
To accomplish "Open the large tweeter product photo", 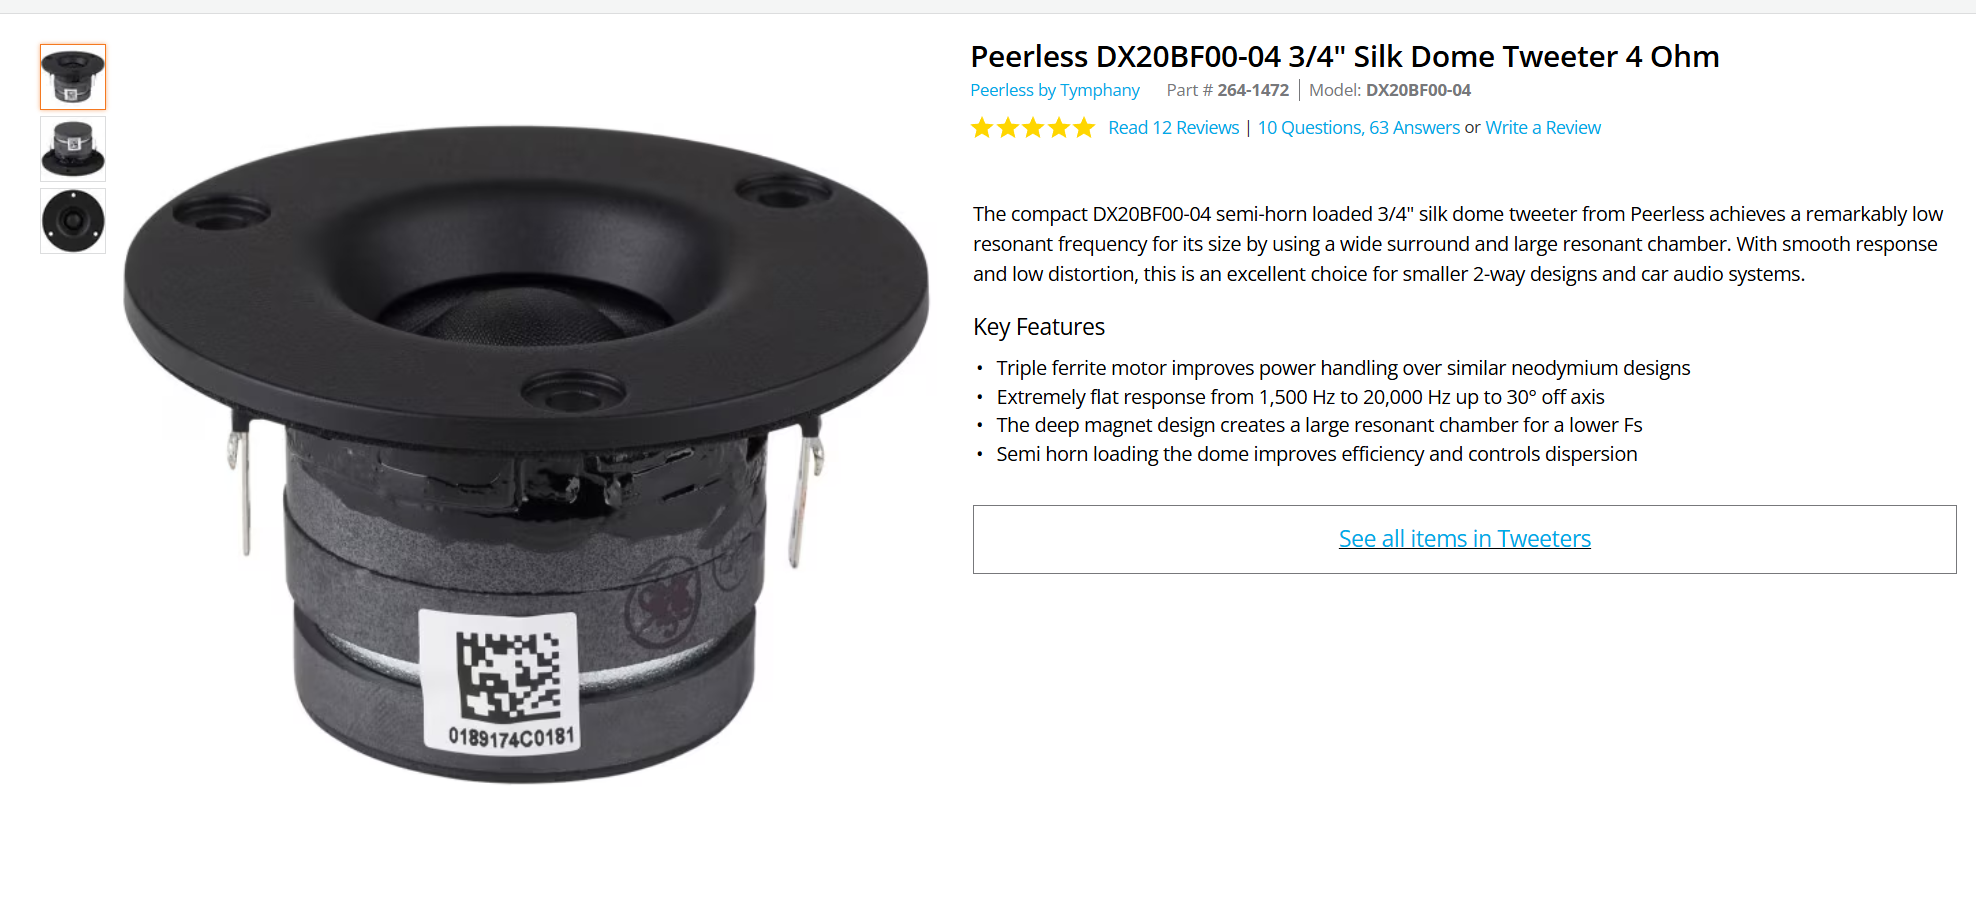I will (527, 454).
